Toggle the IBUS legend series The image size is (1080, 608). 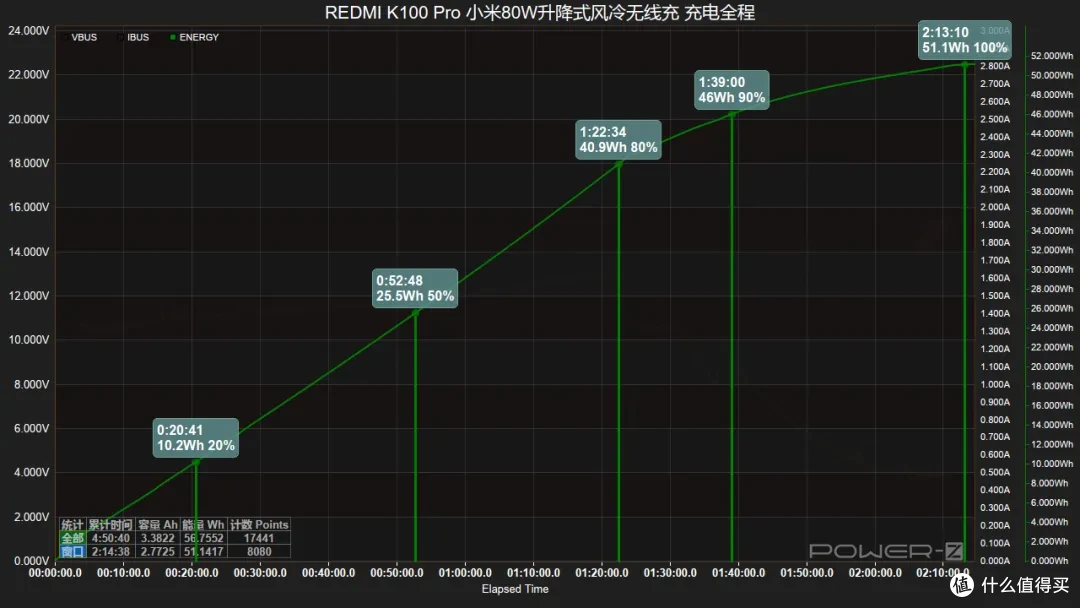pyautogui.click(x=133, y=37)
